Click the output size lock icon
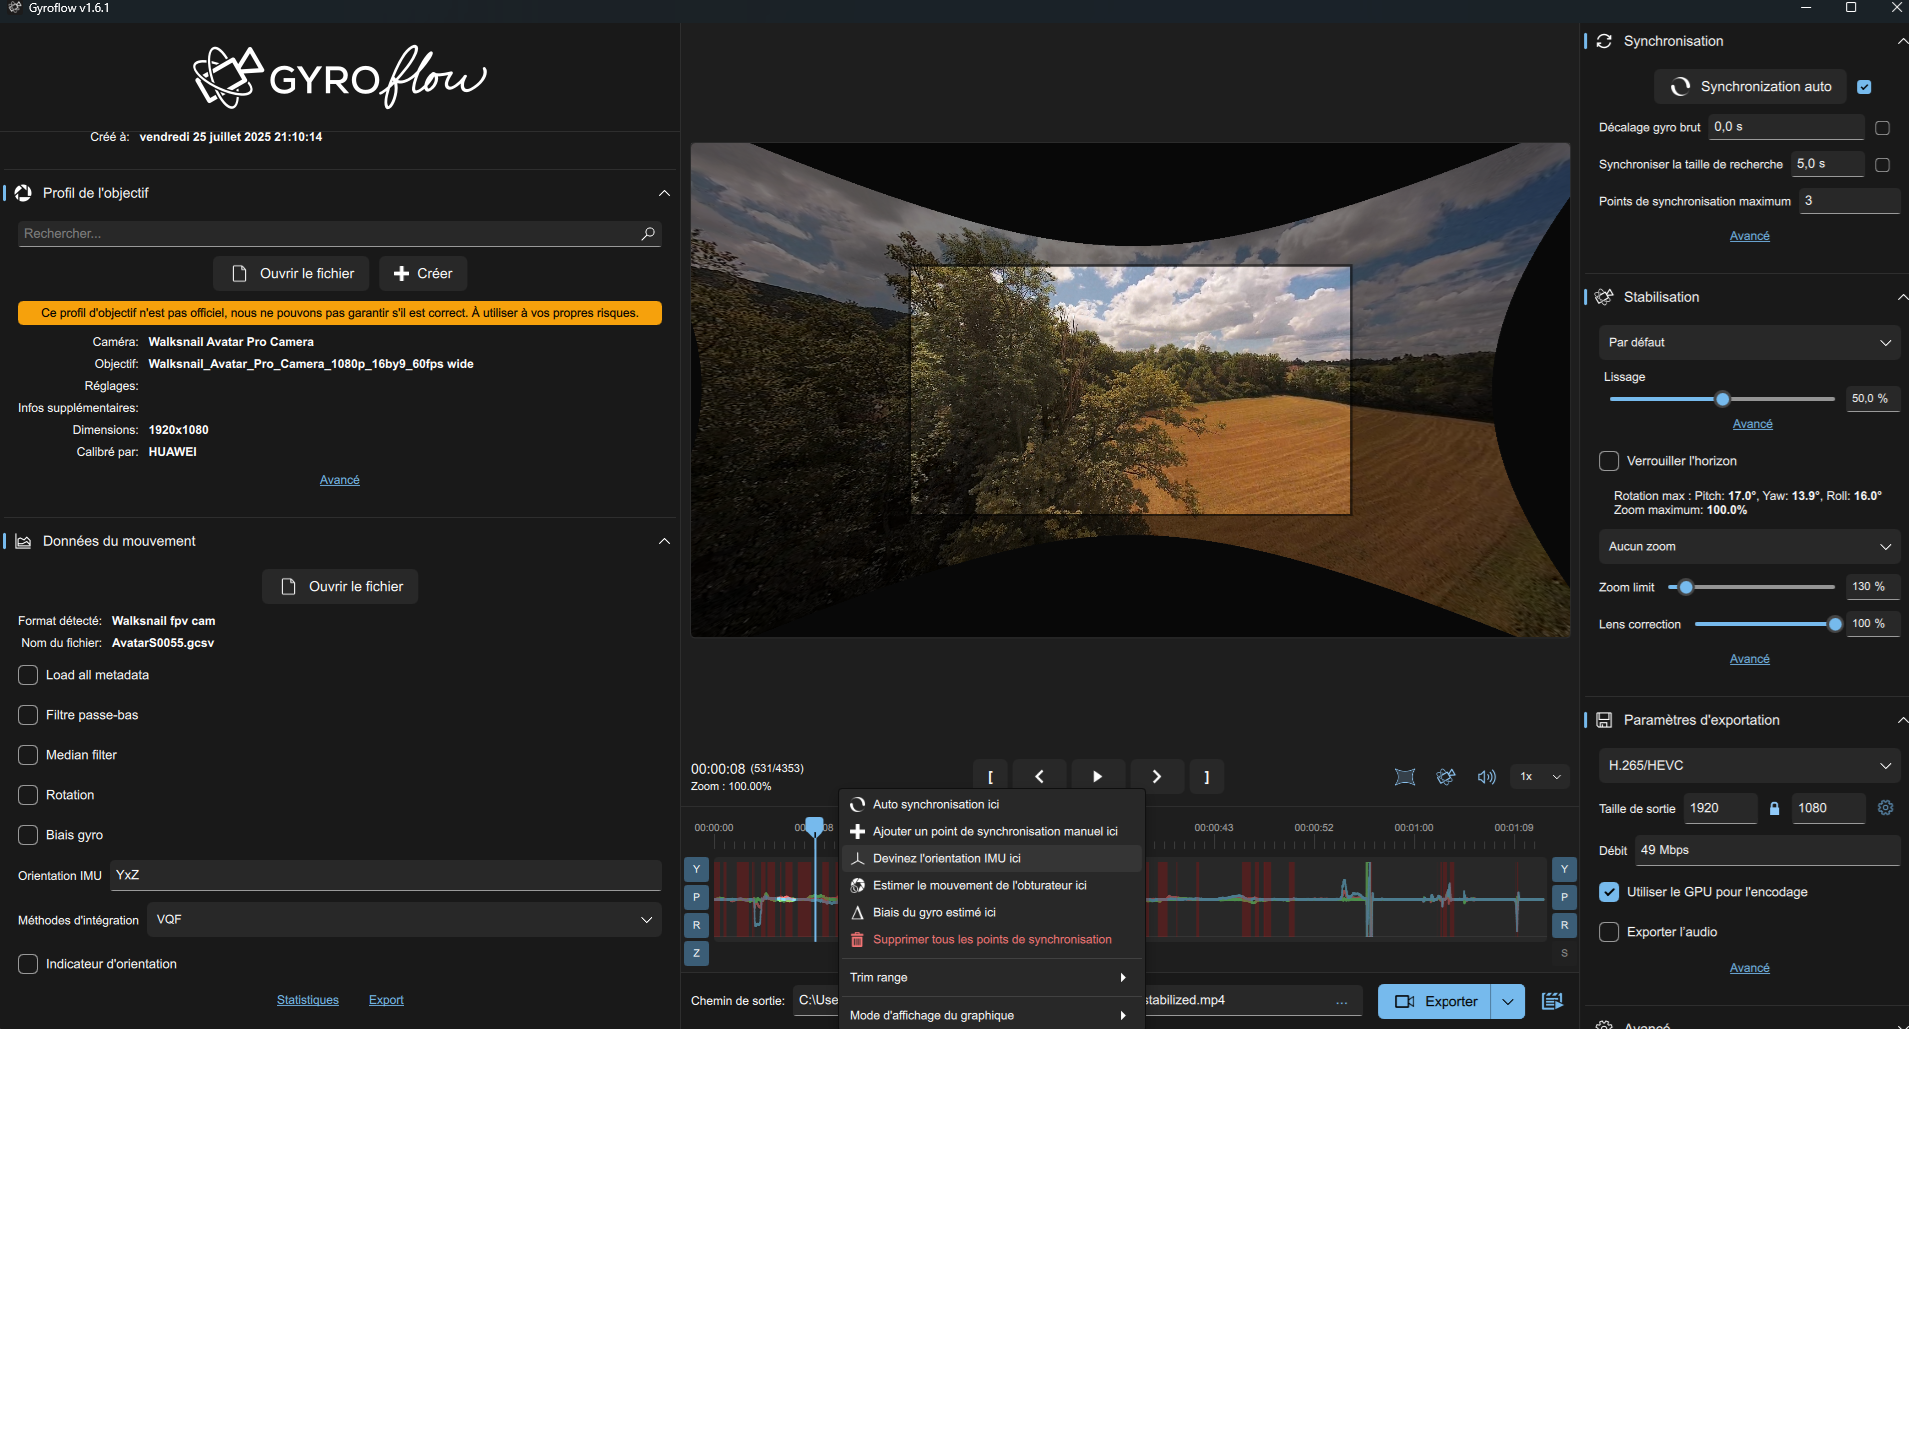The height and width of the screenshot is (1440, 1909). click(1774, 808)
